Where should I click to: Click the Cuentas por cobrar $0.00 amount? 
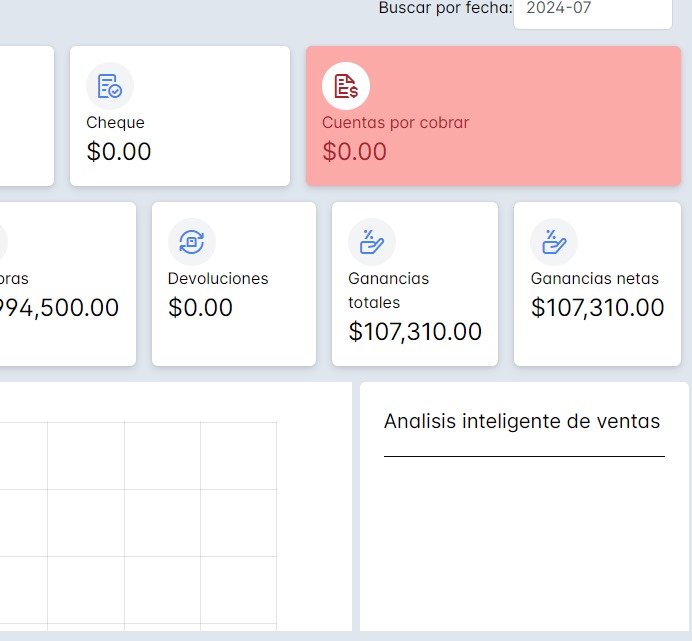click(354, 151)
